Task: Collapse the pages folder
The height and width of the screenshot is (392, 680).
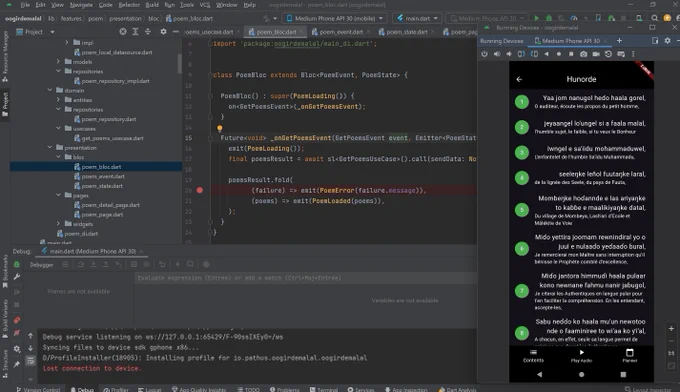Action: [59, 195]
